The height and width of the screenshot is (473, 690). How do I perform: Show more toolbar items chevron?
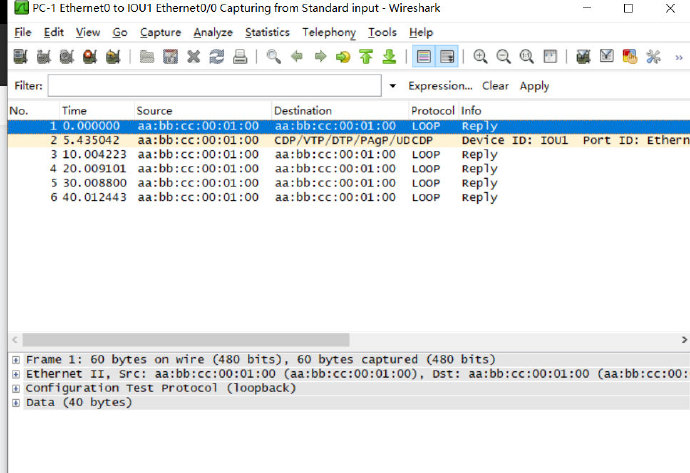tap(679, 57)
